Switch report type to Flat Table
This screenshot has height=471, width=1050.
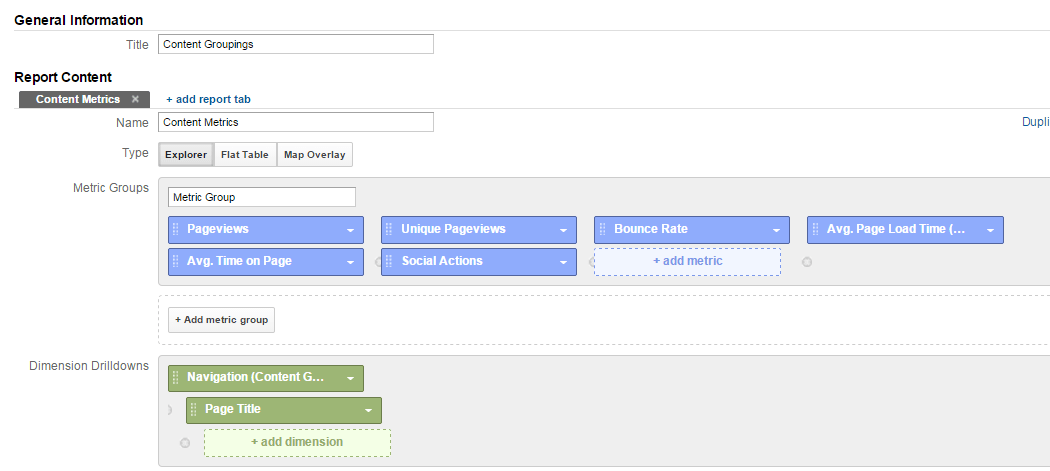pyautogui.click(x=245, y=154)
